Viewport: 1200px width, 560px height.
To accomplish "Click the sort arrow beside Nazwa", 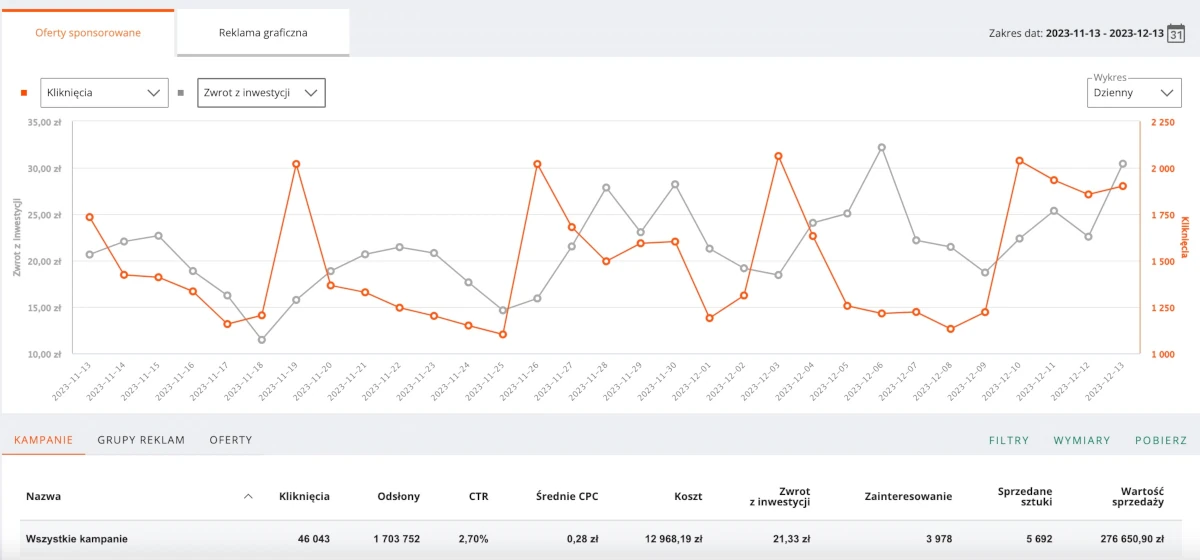I will [x=248, y=496].
